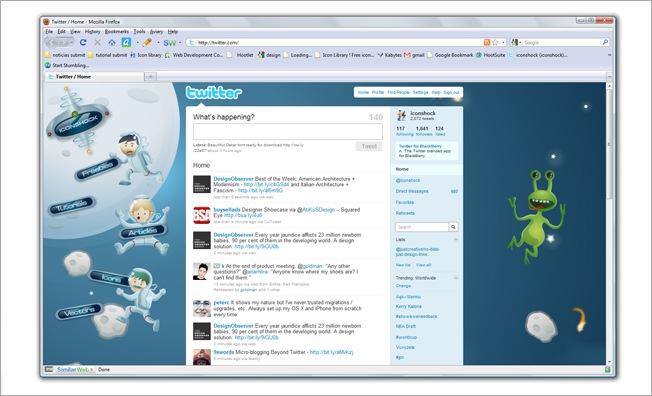Click the gmail bookmark icon
This screenshot has height=396, width=652.
pyautogui.click(x=407, y=55)
